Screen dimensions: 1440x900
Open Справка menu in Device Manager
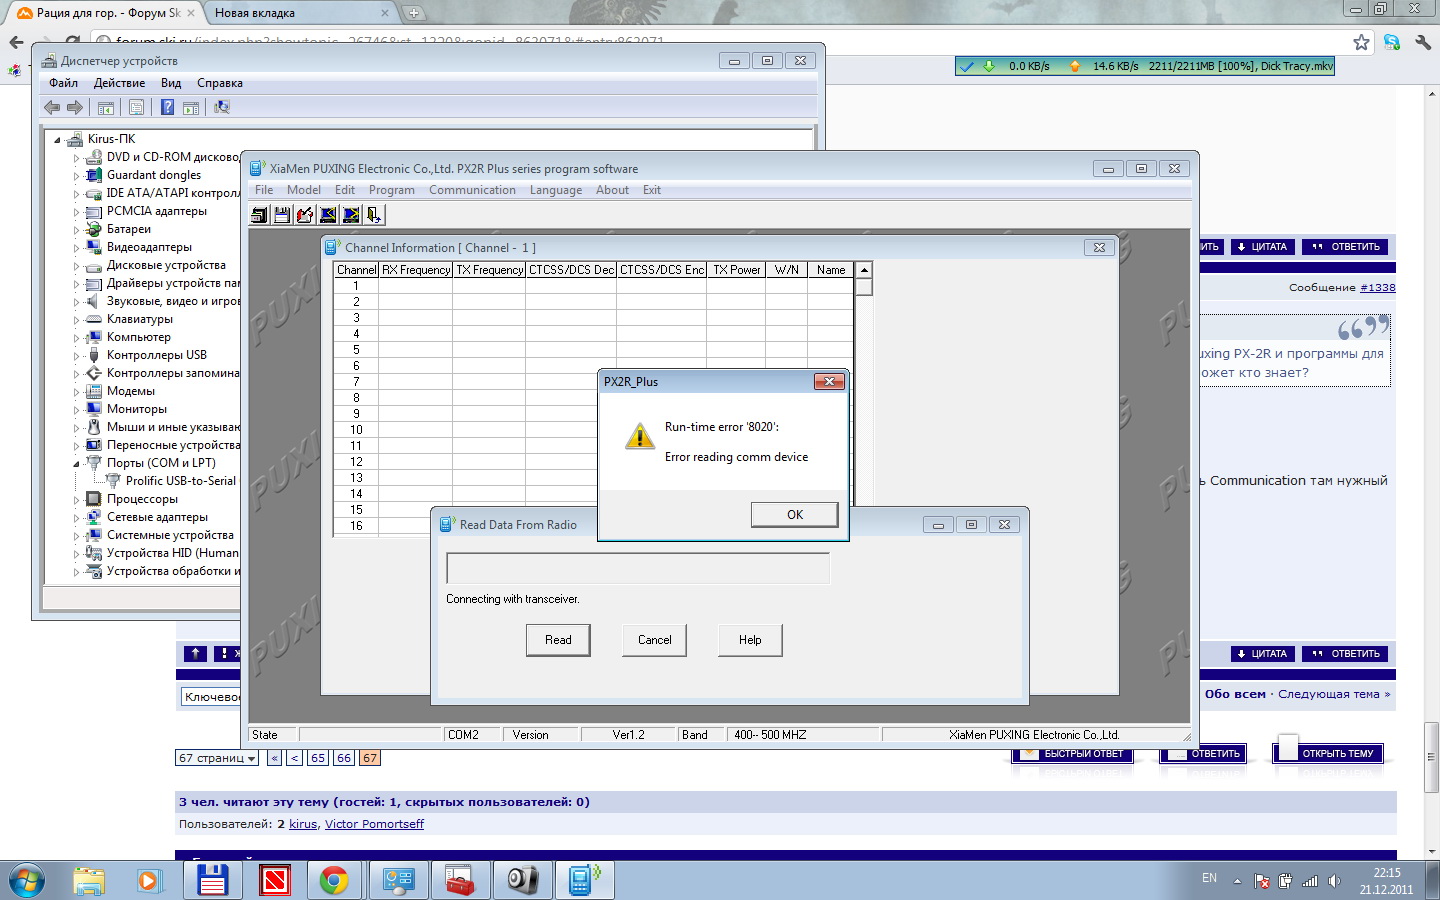coord(220,83)
